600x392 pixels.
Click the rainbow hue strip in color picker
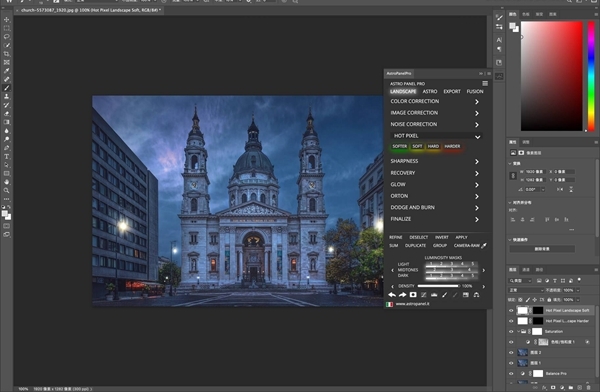tap(591, 76)
